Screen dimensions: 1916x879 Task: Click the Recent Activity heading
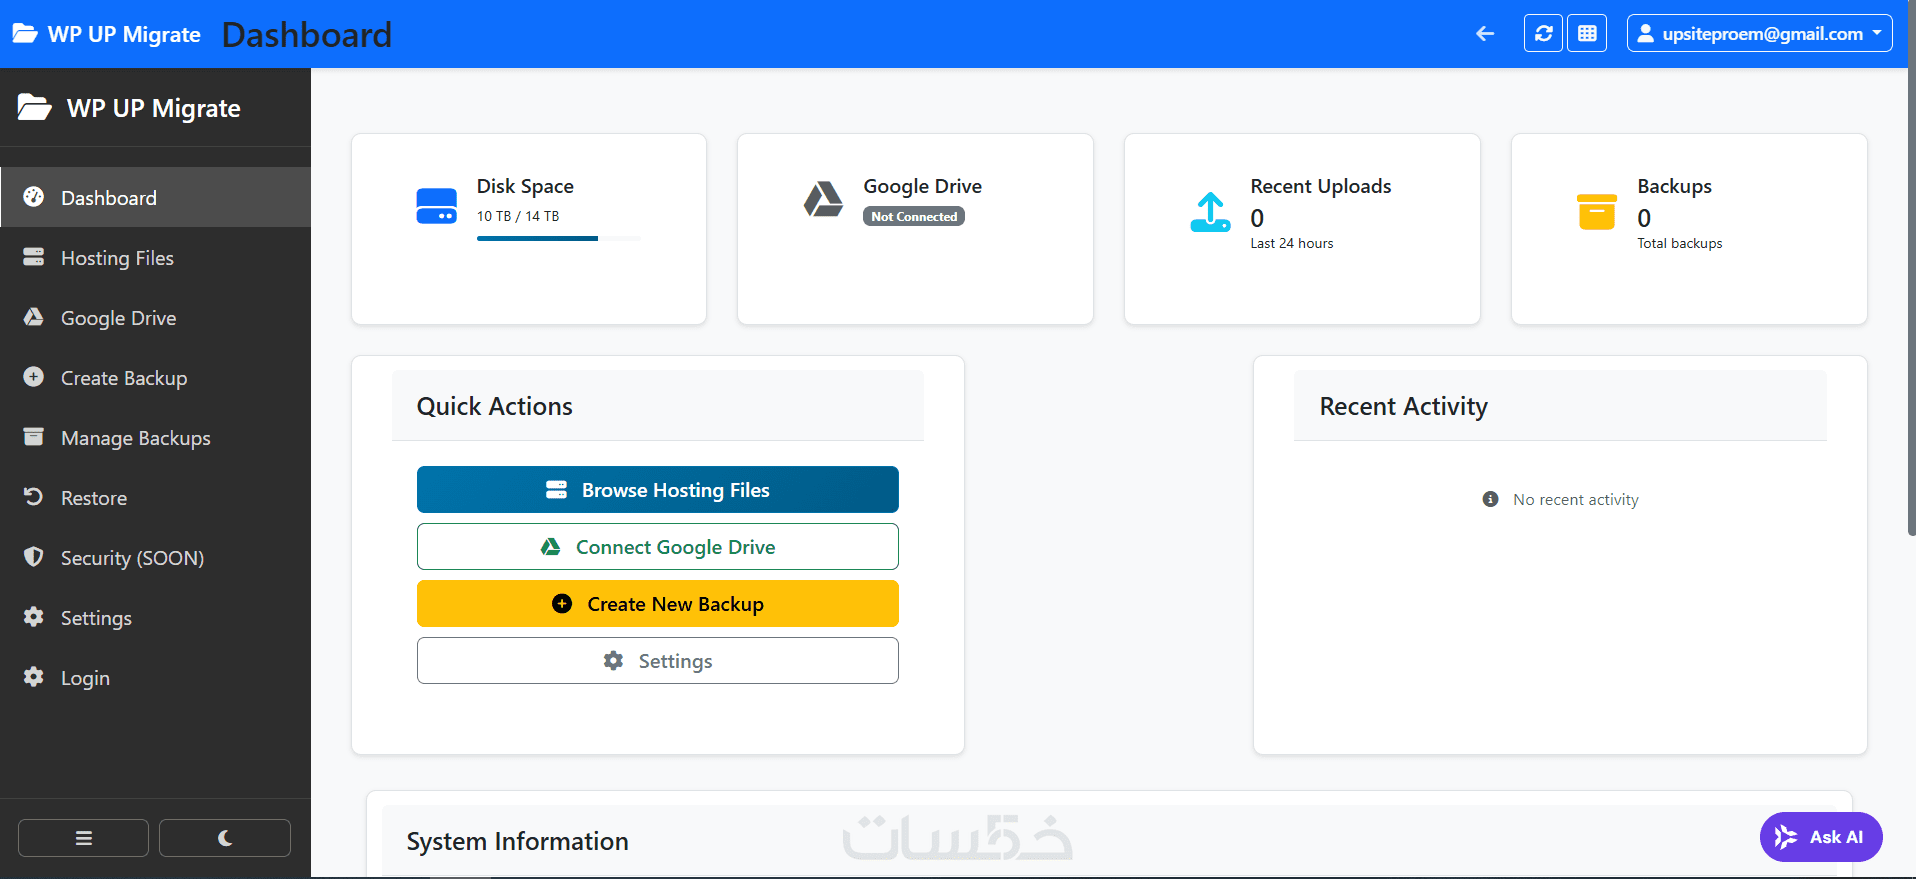[x=1404, y=406]
